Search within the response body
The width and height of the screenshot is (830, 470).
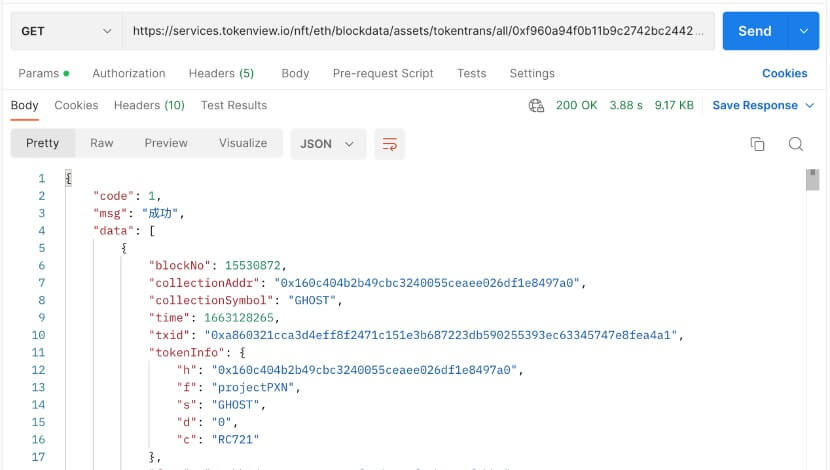tap(796, 144)
